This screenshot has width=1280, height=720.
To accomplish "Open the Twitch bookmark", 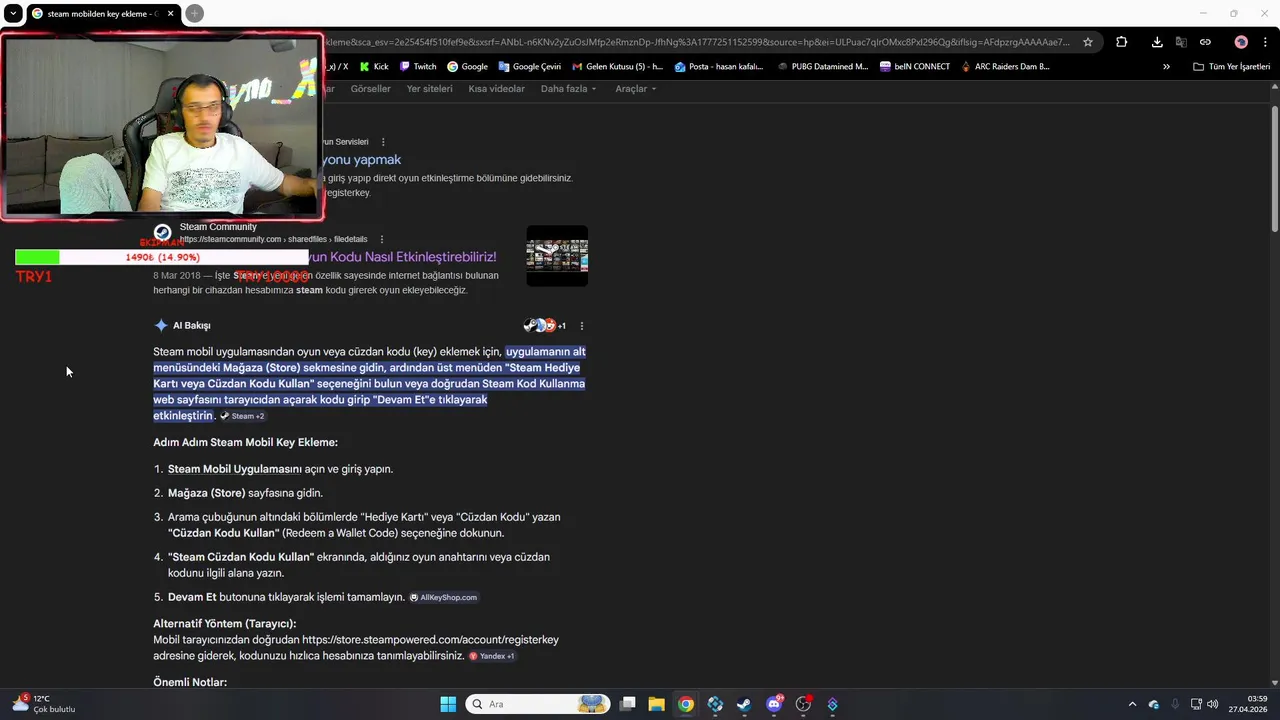I will coord(417,66).
